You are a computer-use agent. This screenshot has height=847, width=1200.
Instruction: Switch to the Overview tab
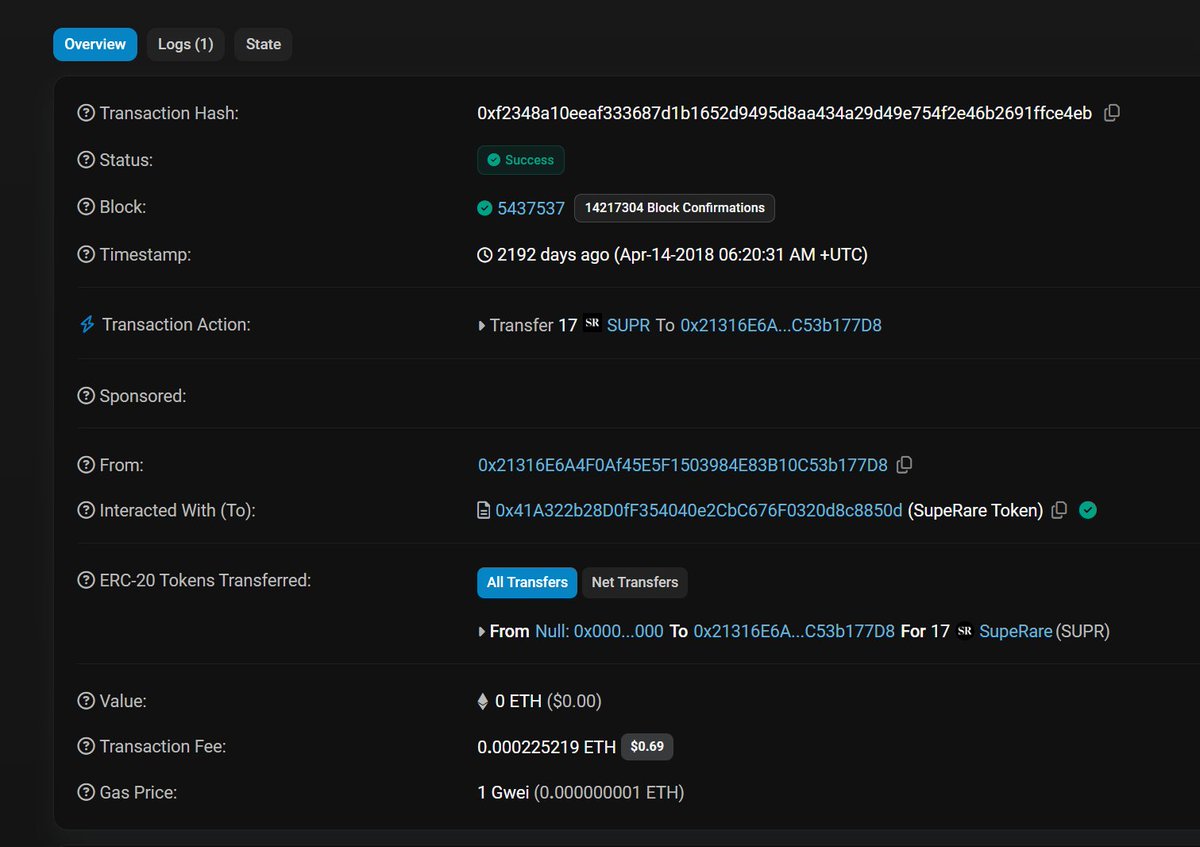[95, 44]
